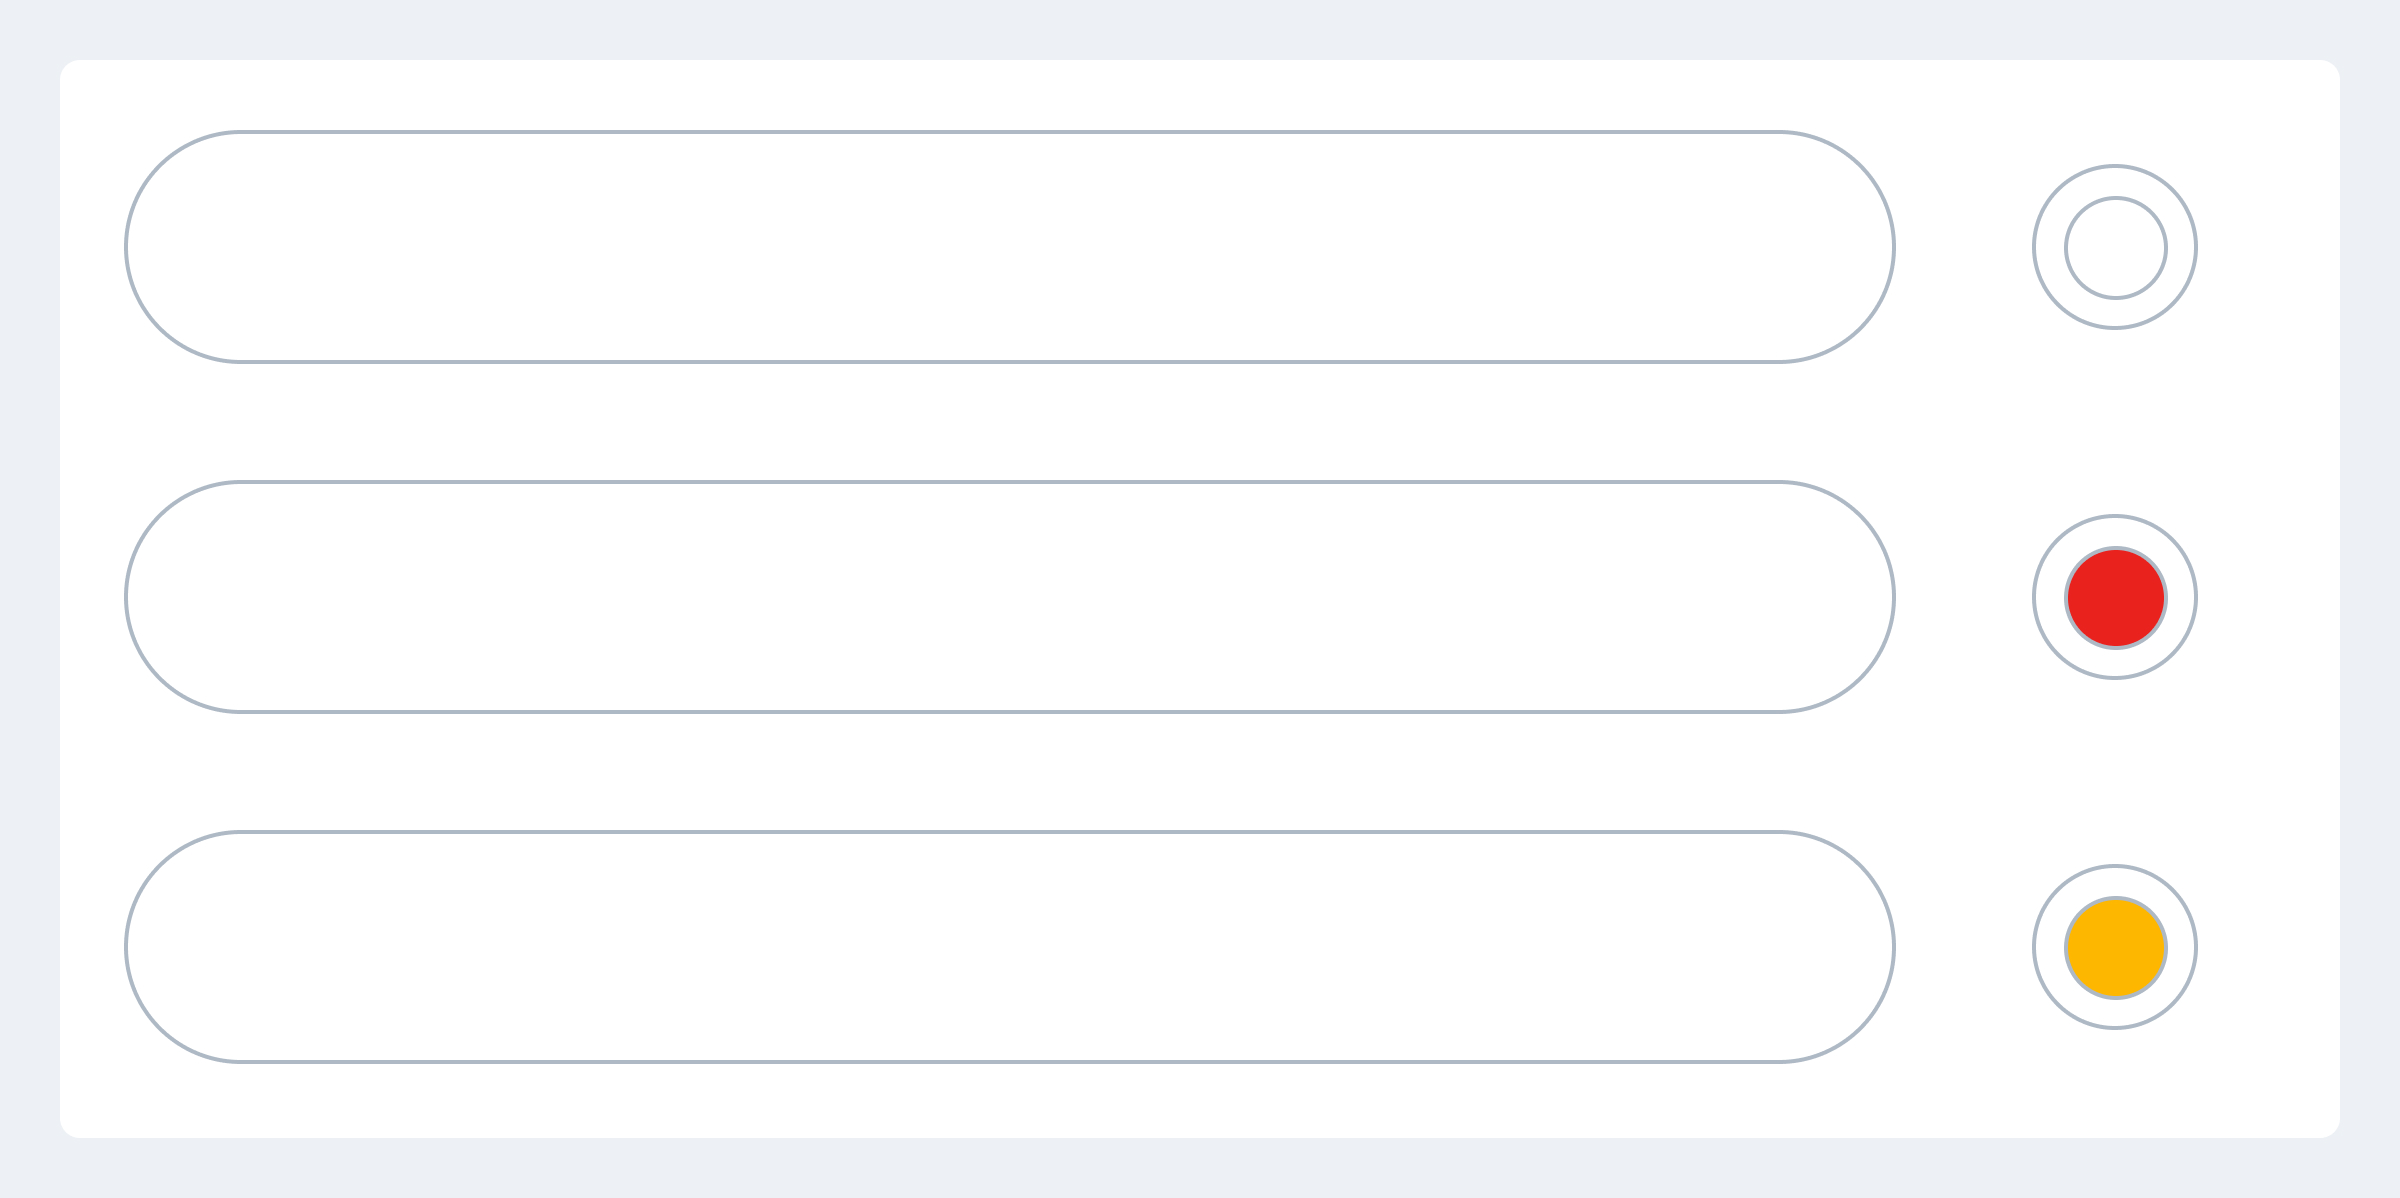The image size is (2400, 1198).
Task: Pick the yellow color circle on the right
Action: 2115,947
